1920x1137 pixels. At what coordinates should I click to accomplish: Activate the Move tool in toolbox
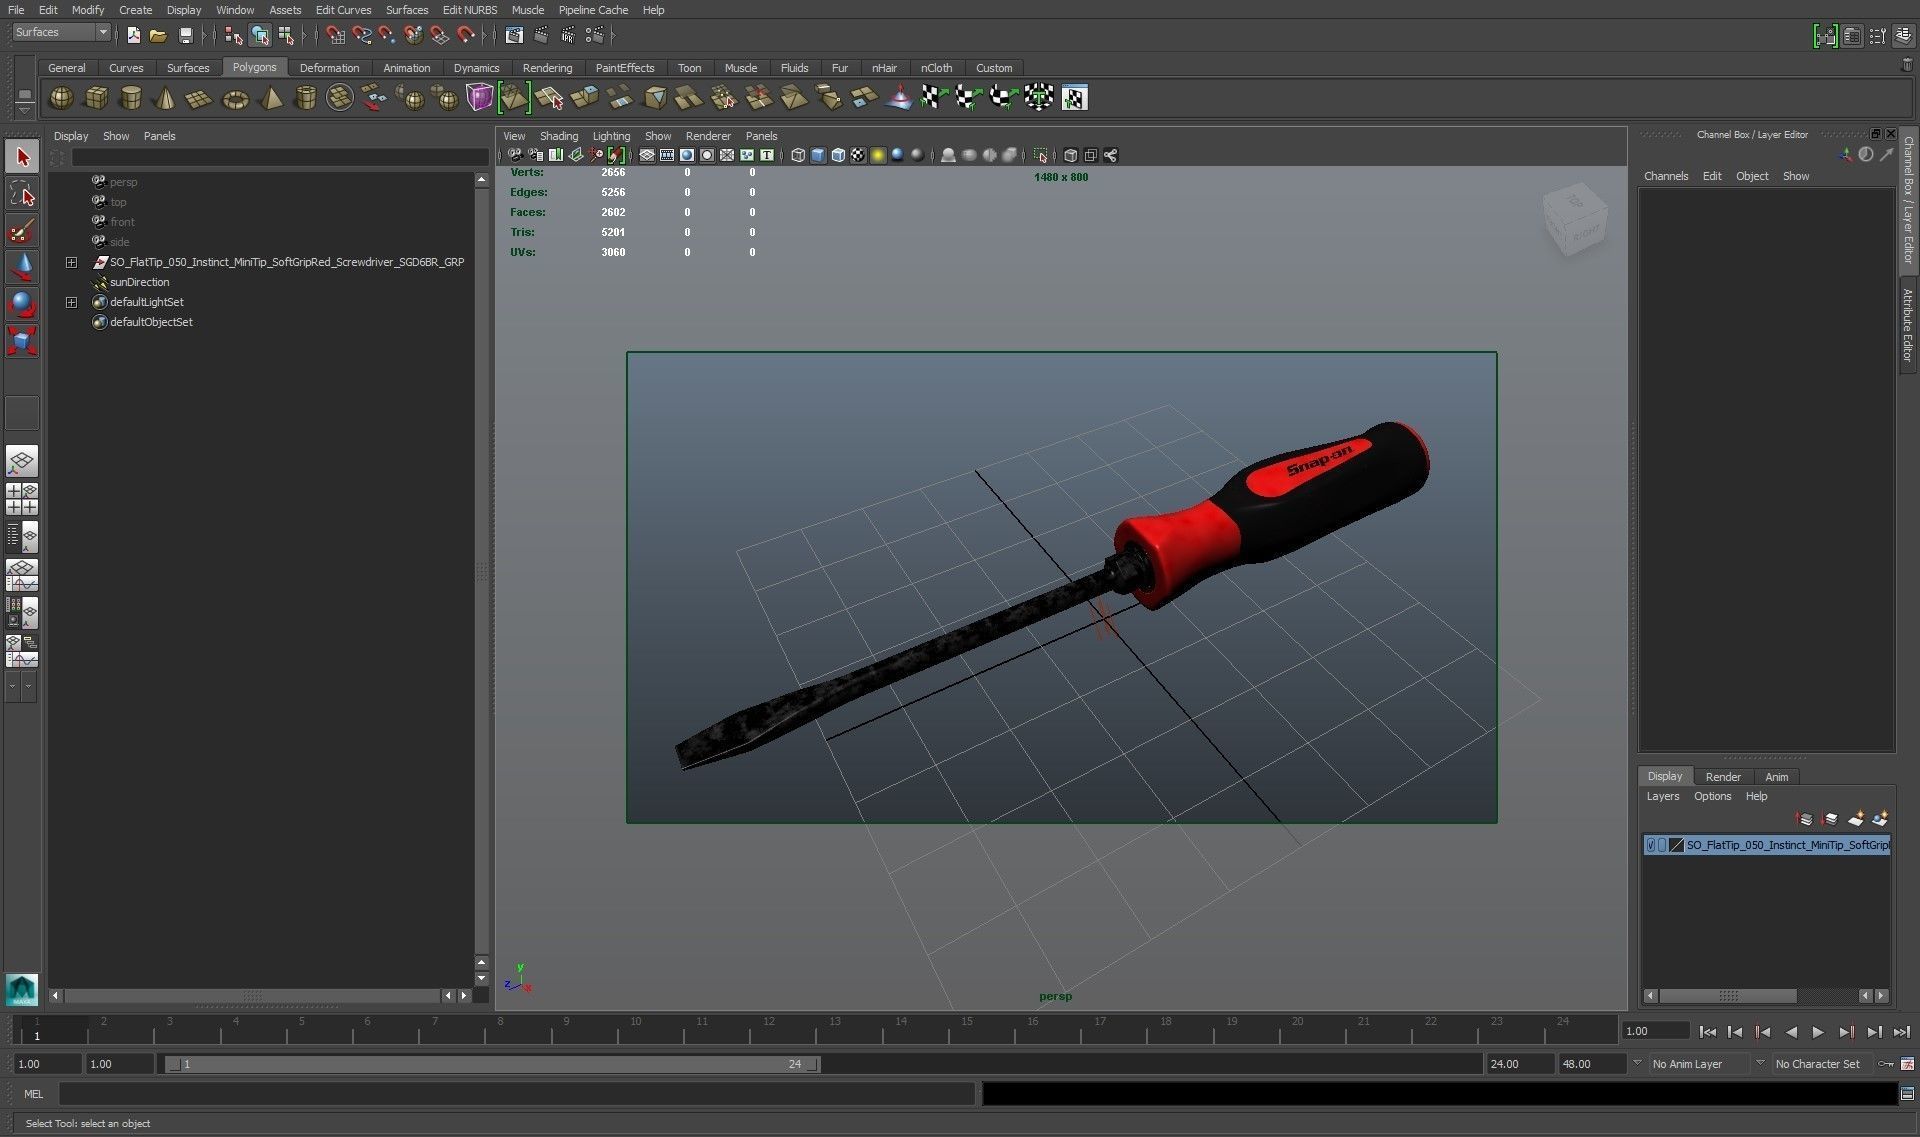22,267
